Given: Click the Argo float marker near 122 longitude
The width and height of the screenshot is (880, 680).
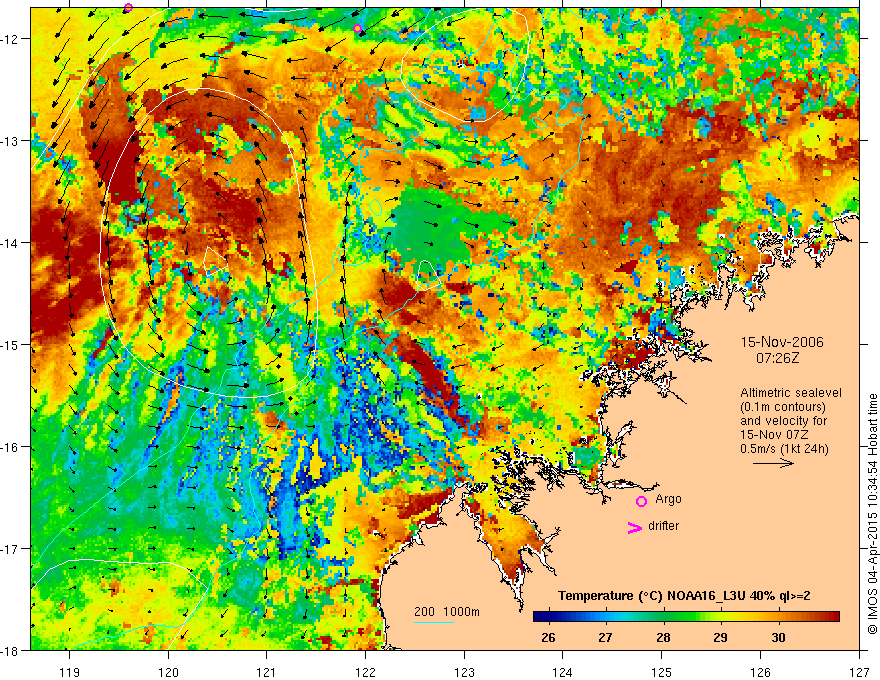Looking at the screenshot, I should coord(358,29).
